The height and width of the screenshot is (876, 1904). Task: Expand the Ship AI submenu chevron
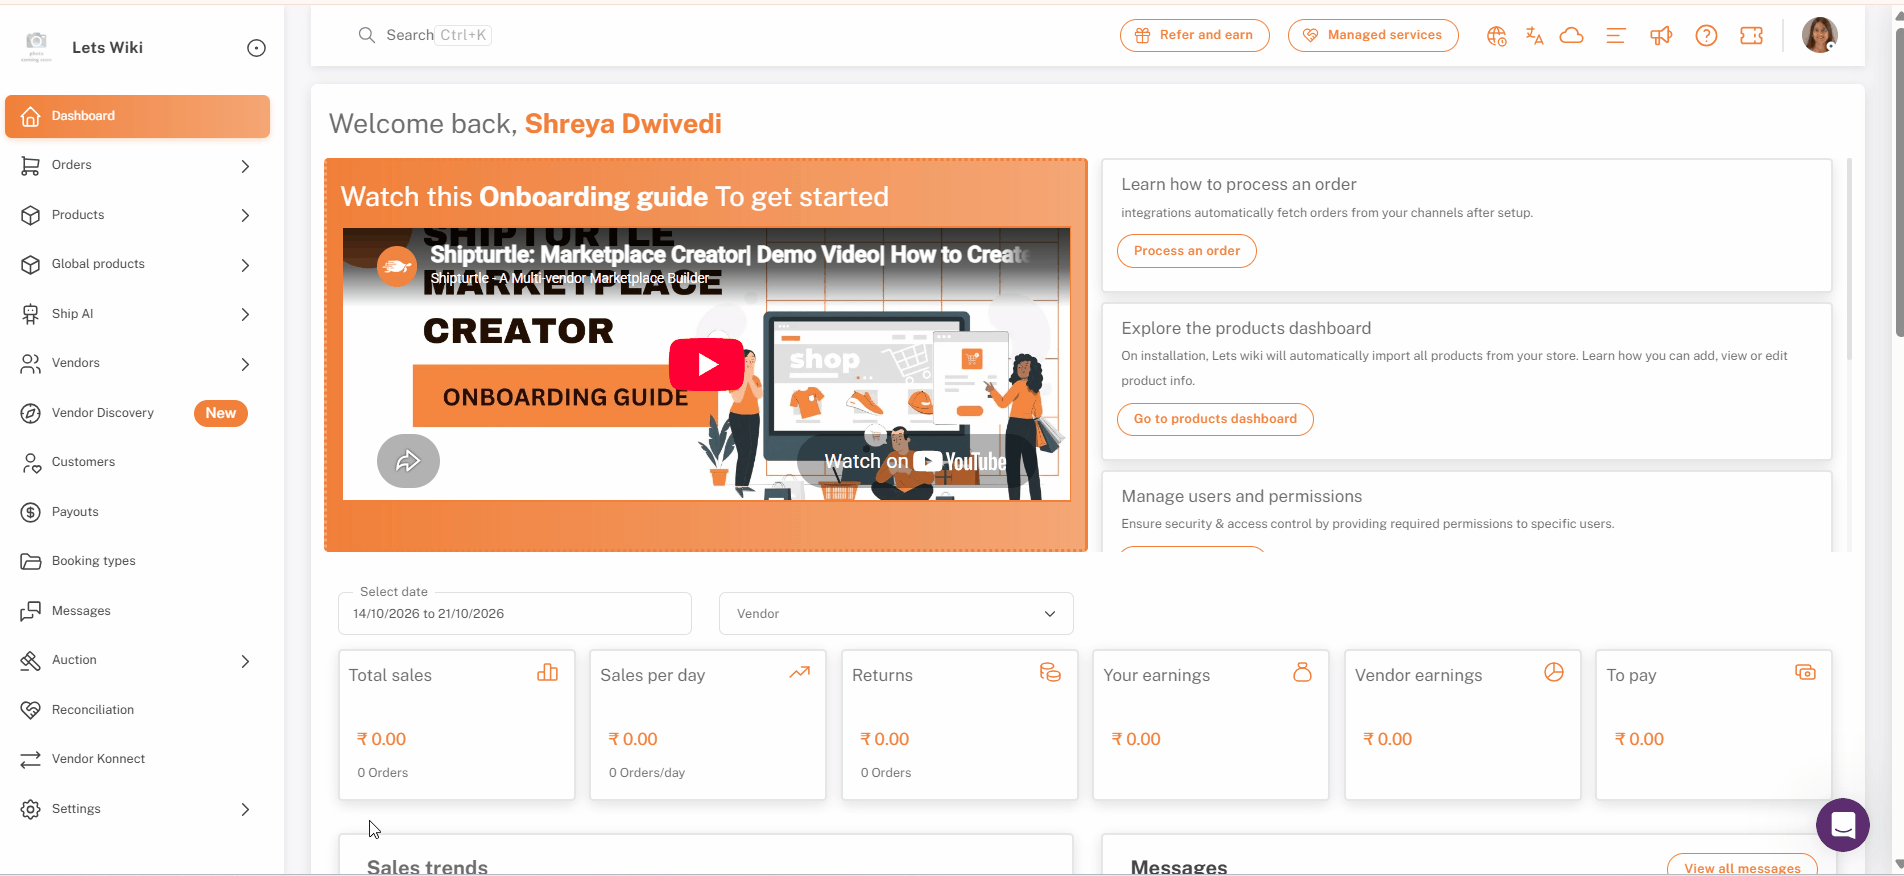point(245,314)
